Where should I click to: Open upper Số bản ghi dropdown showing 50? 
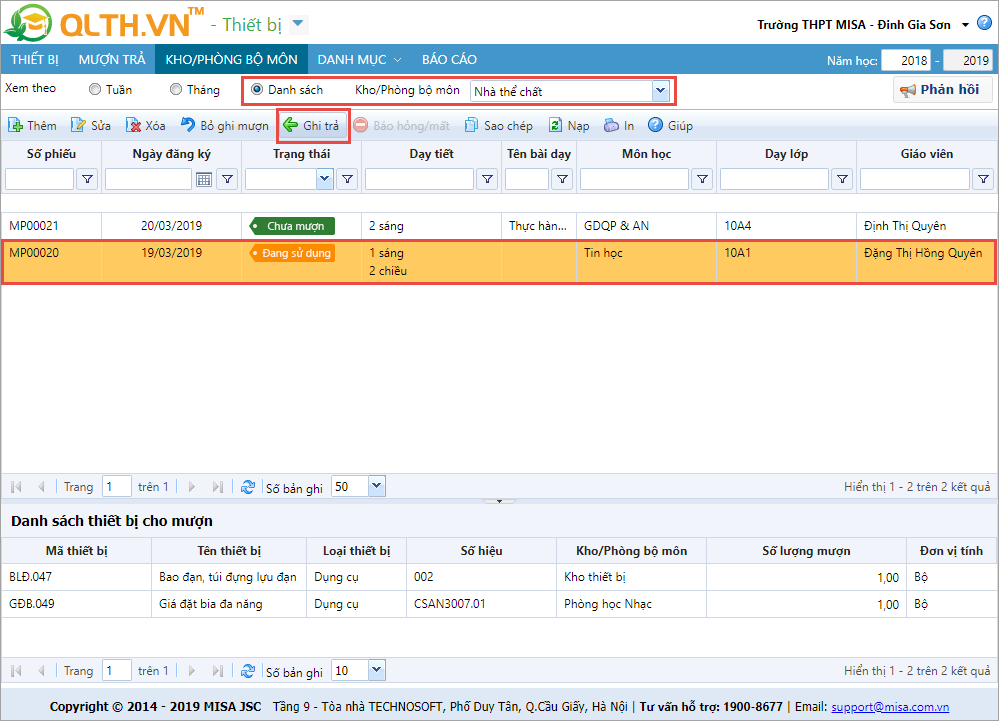click(377, 487)
